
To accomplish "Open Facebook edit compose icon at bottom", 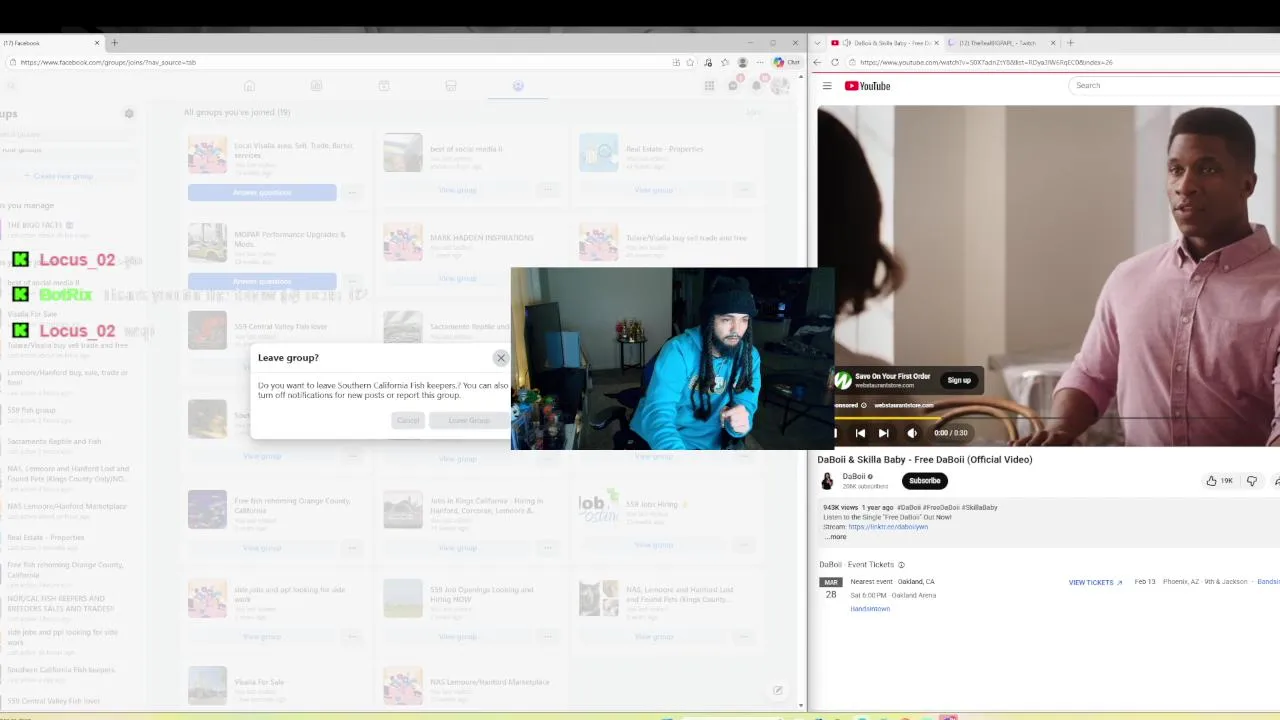I will pyautogui.click(x=777, y=690).
